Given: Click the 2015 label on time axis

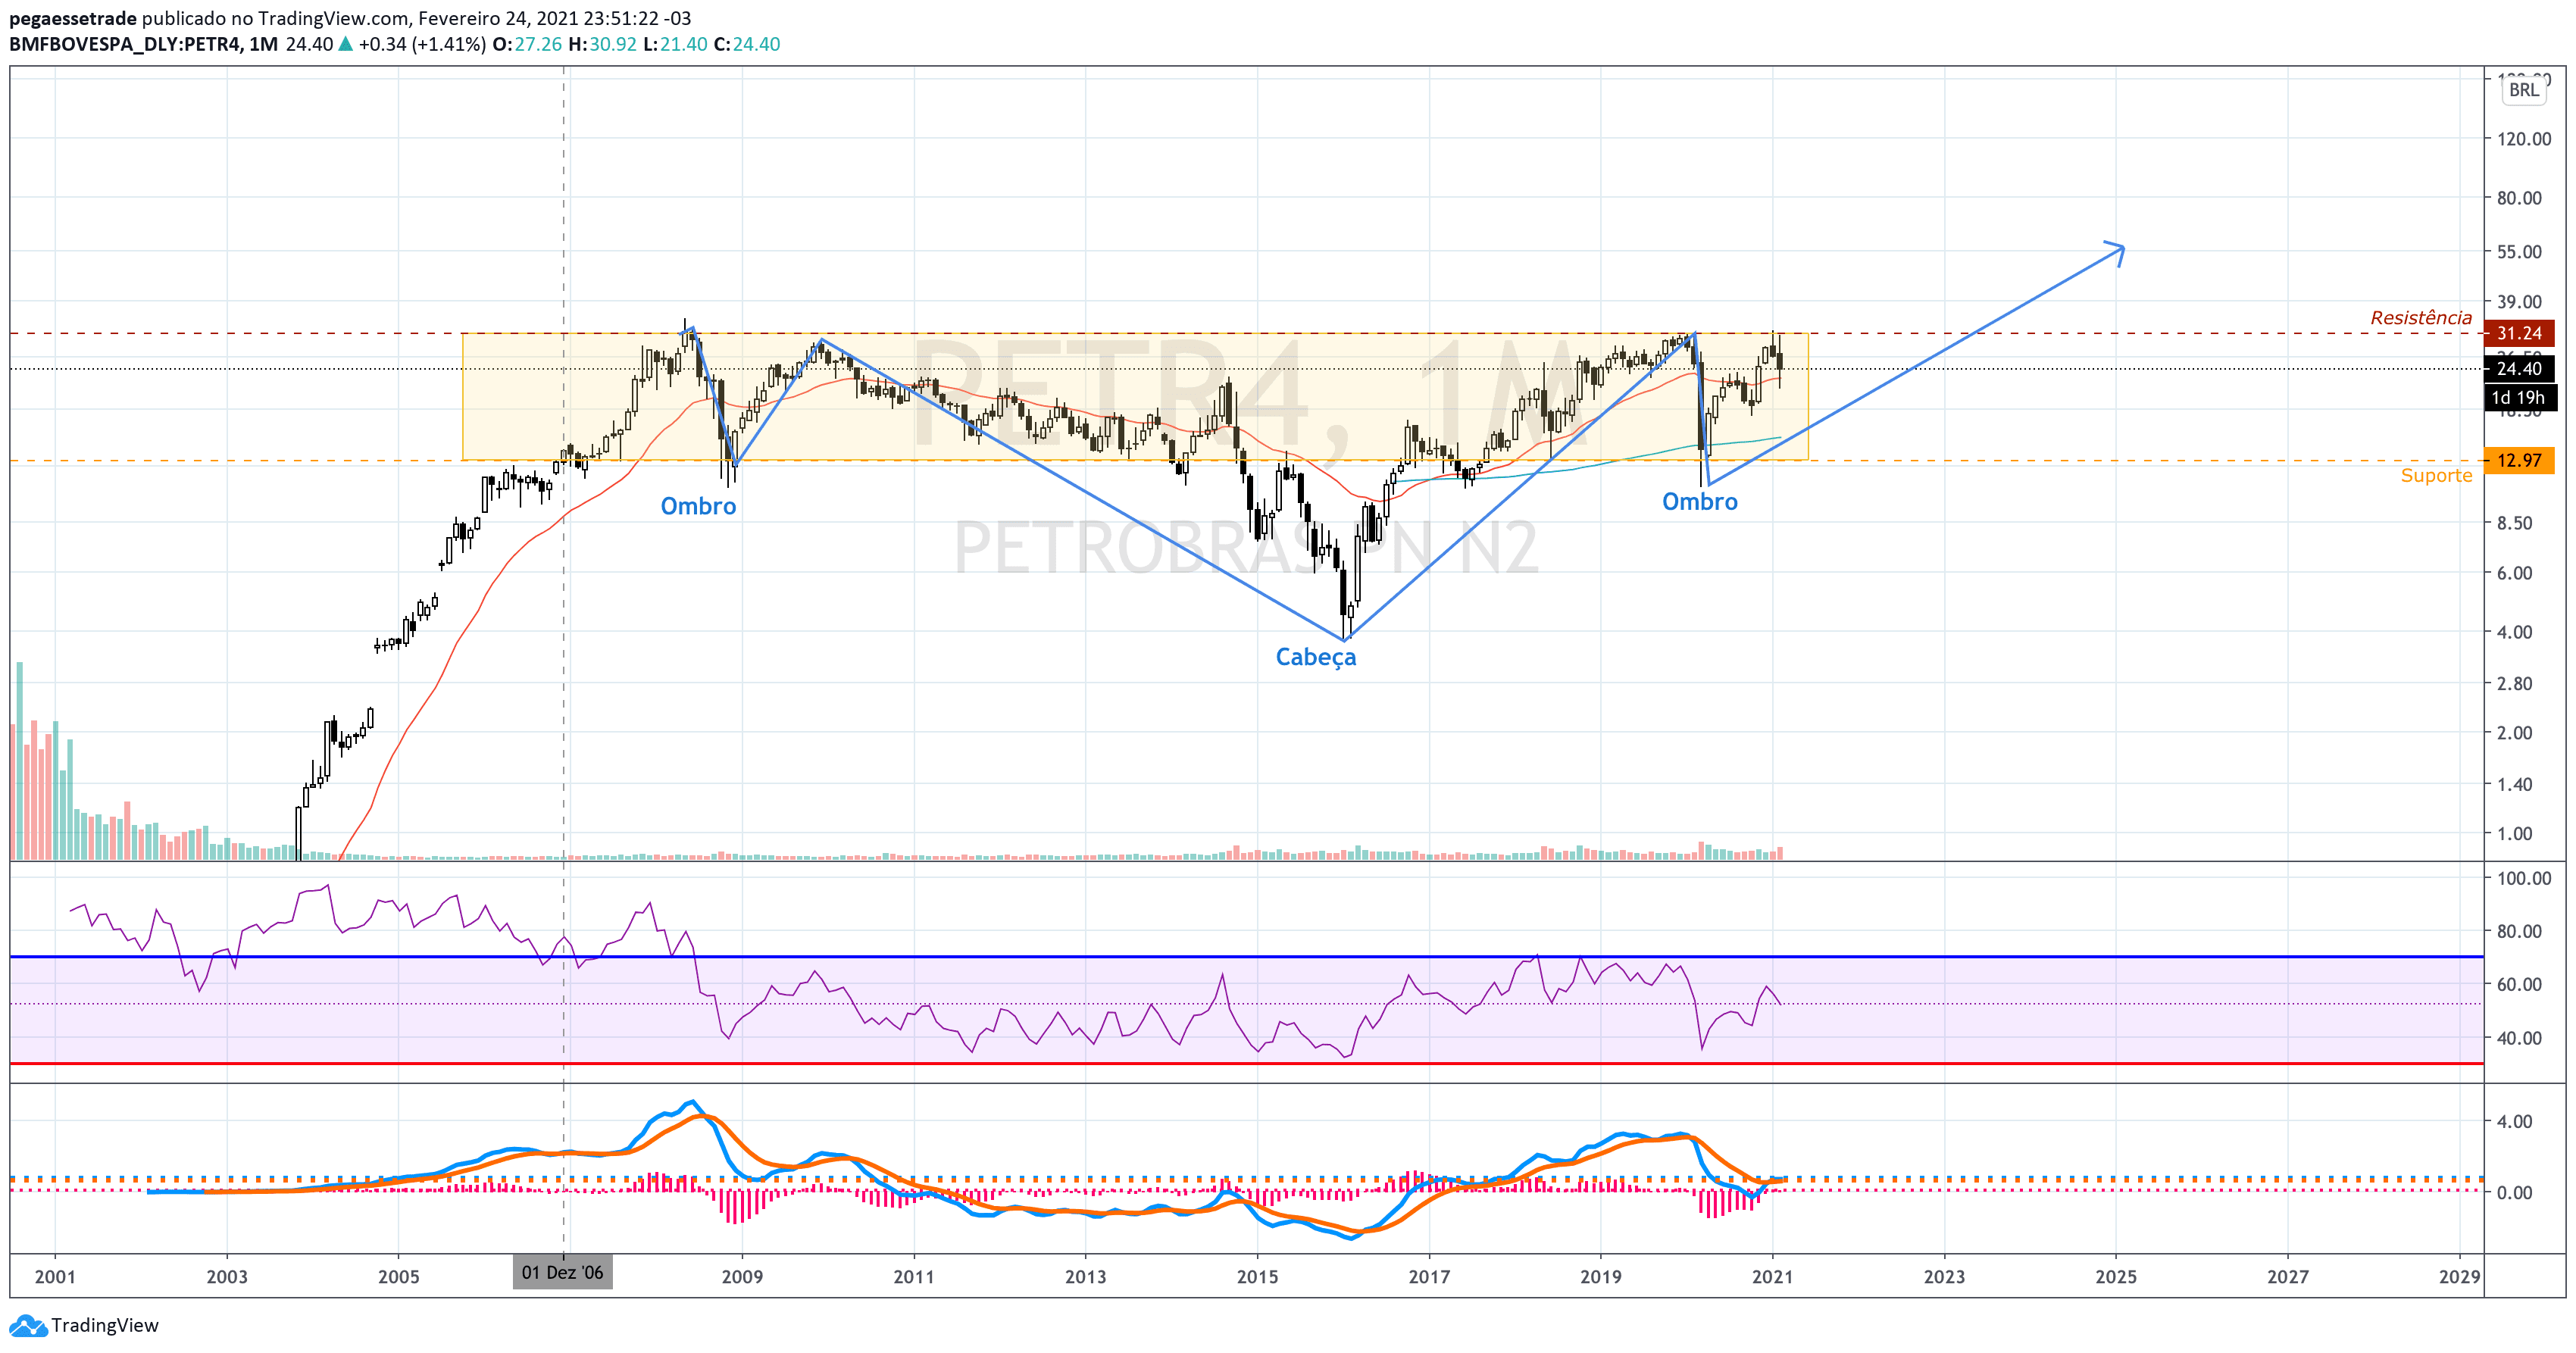Looking at the screenshot, I should [1257, 1276].
